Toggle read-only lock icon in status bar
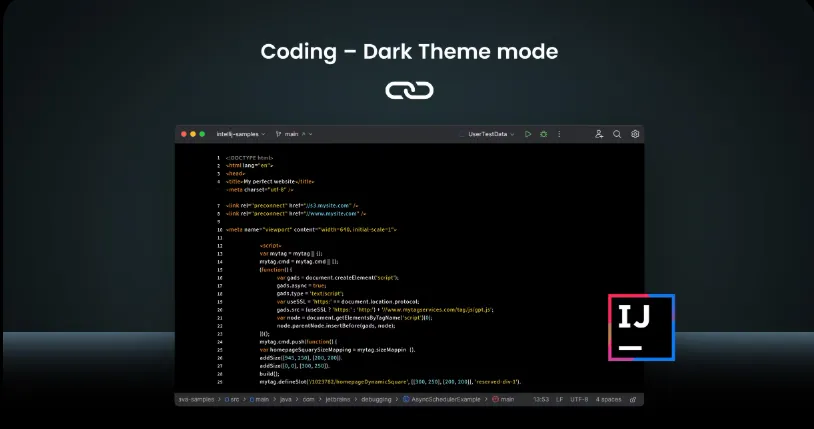 click(633, 399)
